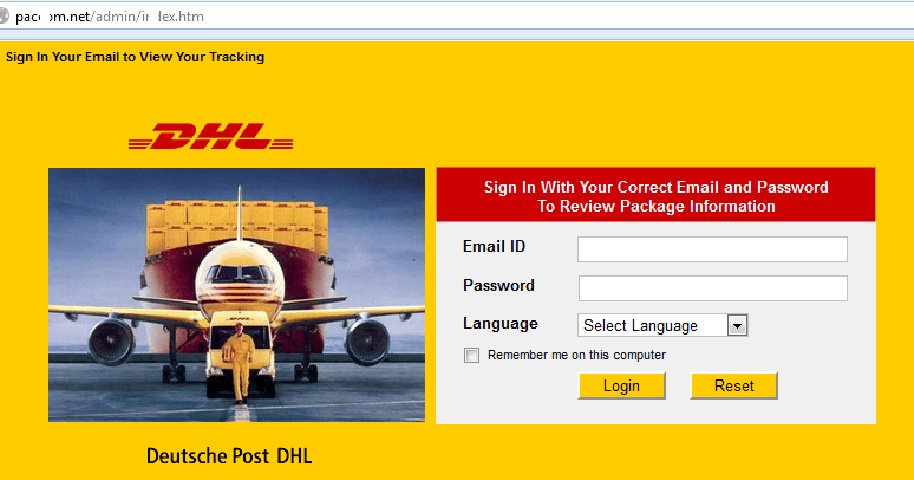Image resolution: width=914 pixels, height=480 pixels.
Task: Focus the Password text field
Action: (713, 288)
